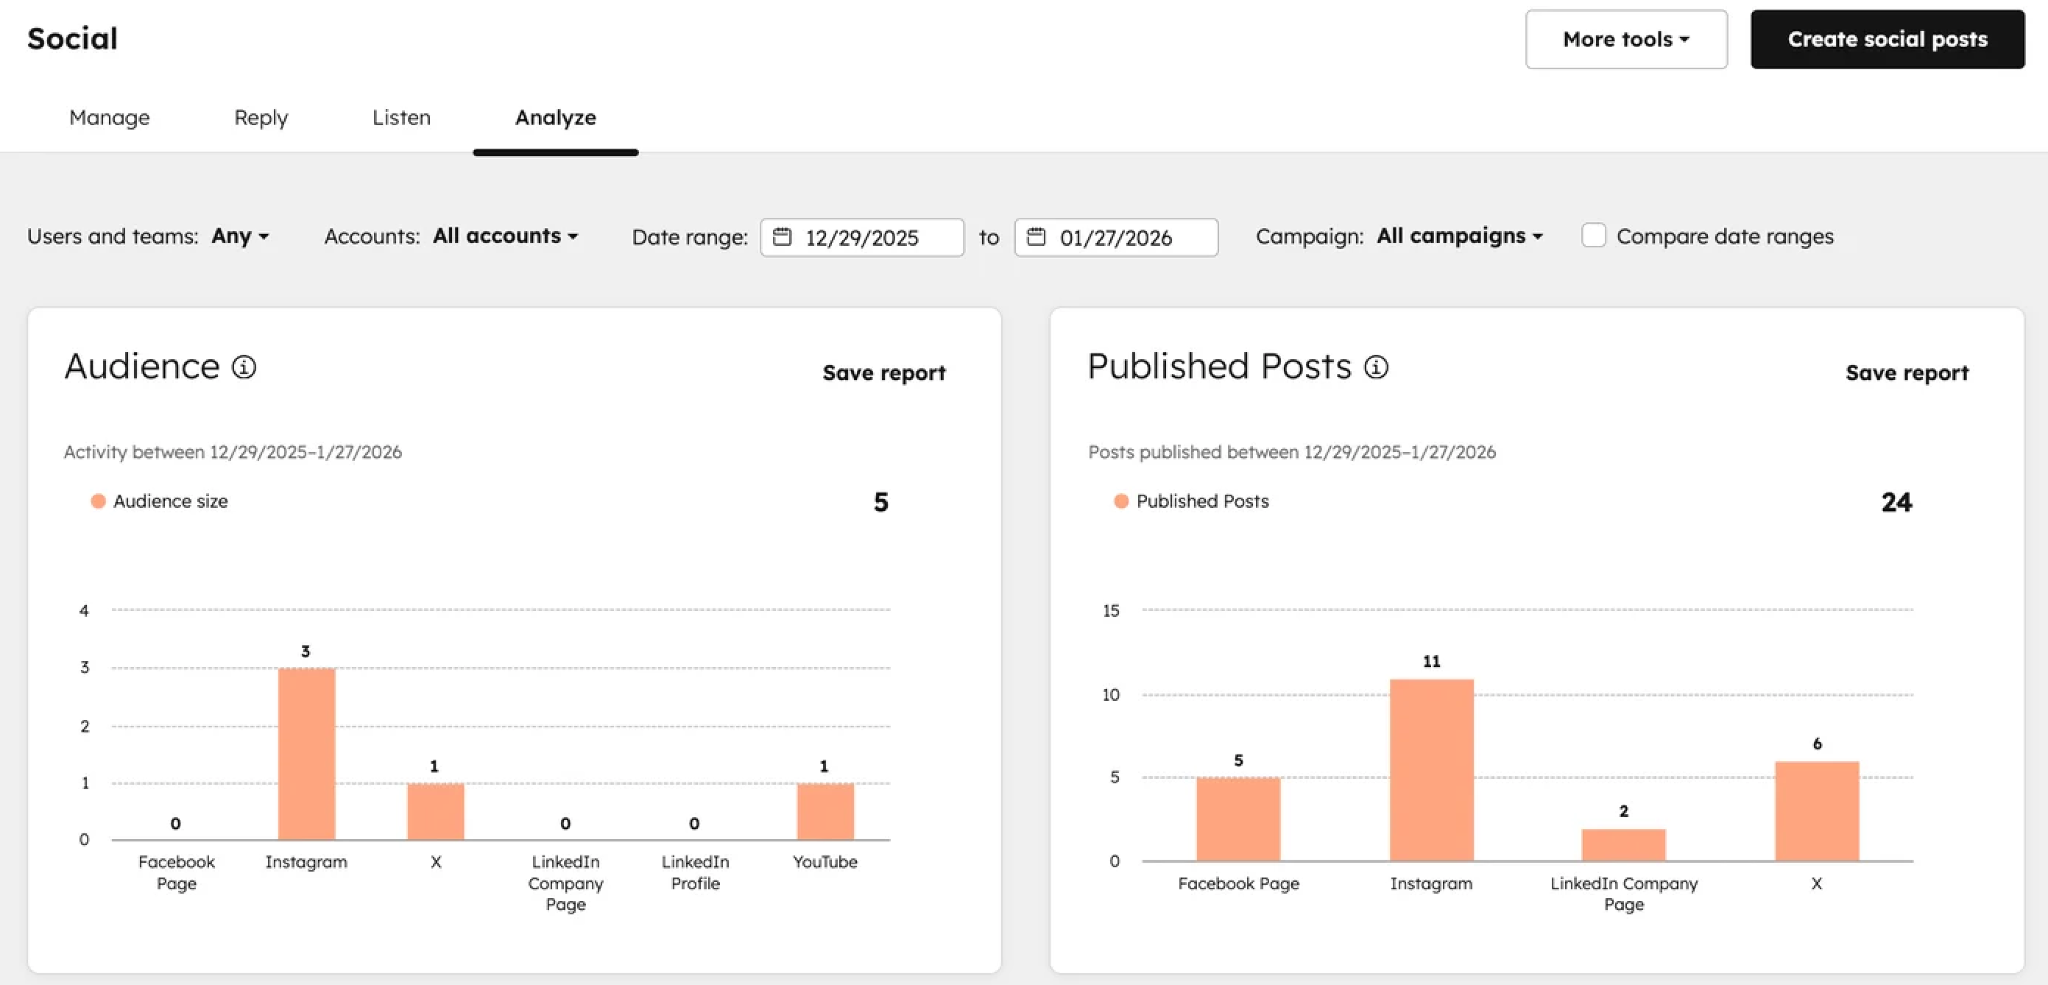Expand the All accounts dropdown
Image resolution: width=2048 pixels, height=985 pixels.
[x=505, y=236]
